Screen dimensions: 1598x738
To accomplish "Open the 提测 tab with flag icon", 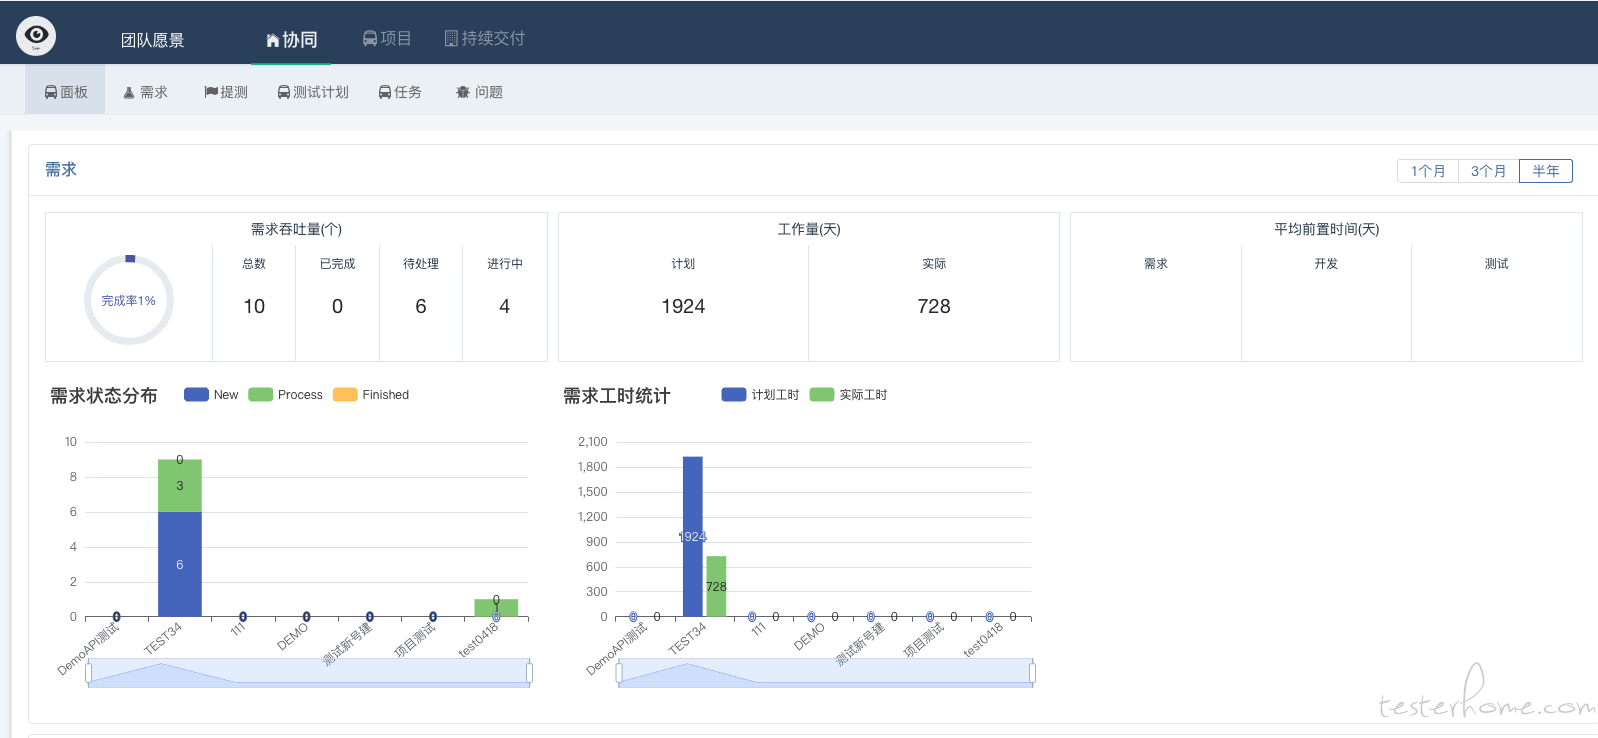I will pyautogui.click(x=226, y=92).
